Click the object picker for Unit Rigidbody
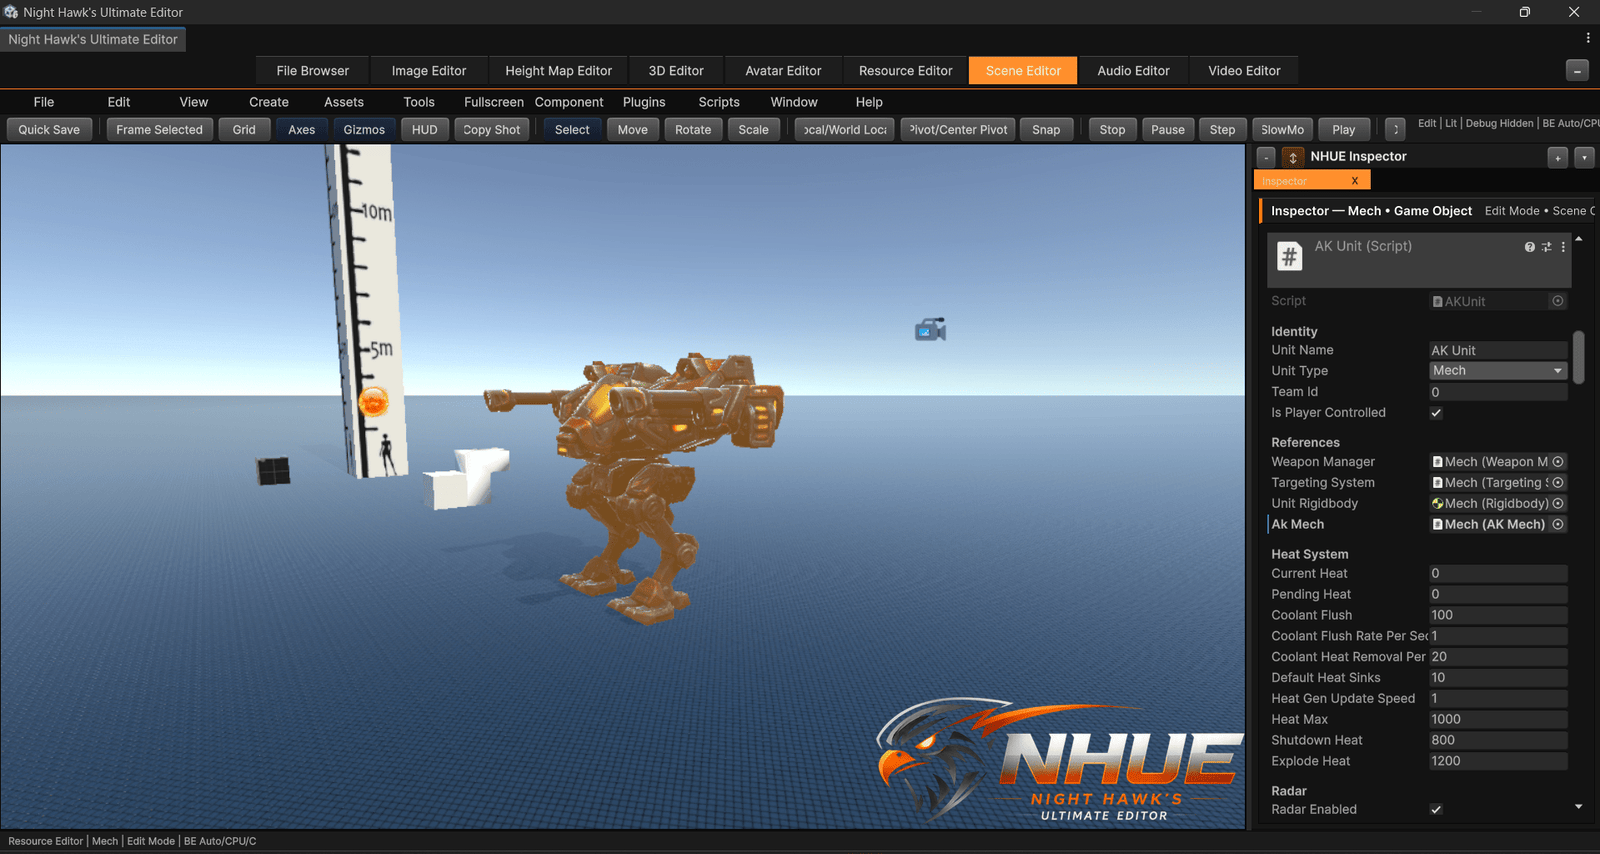Screen dimensions: 1600x854 [1558, 504]
